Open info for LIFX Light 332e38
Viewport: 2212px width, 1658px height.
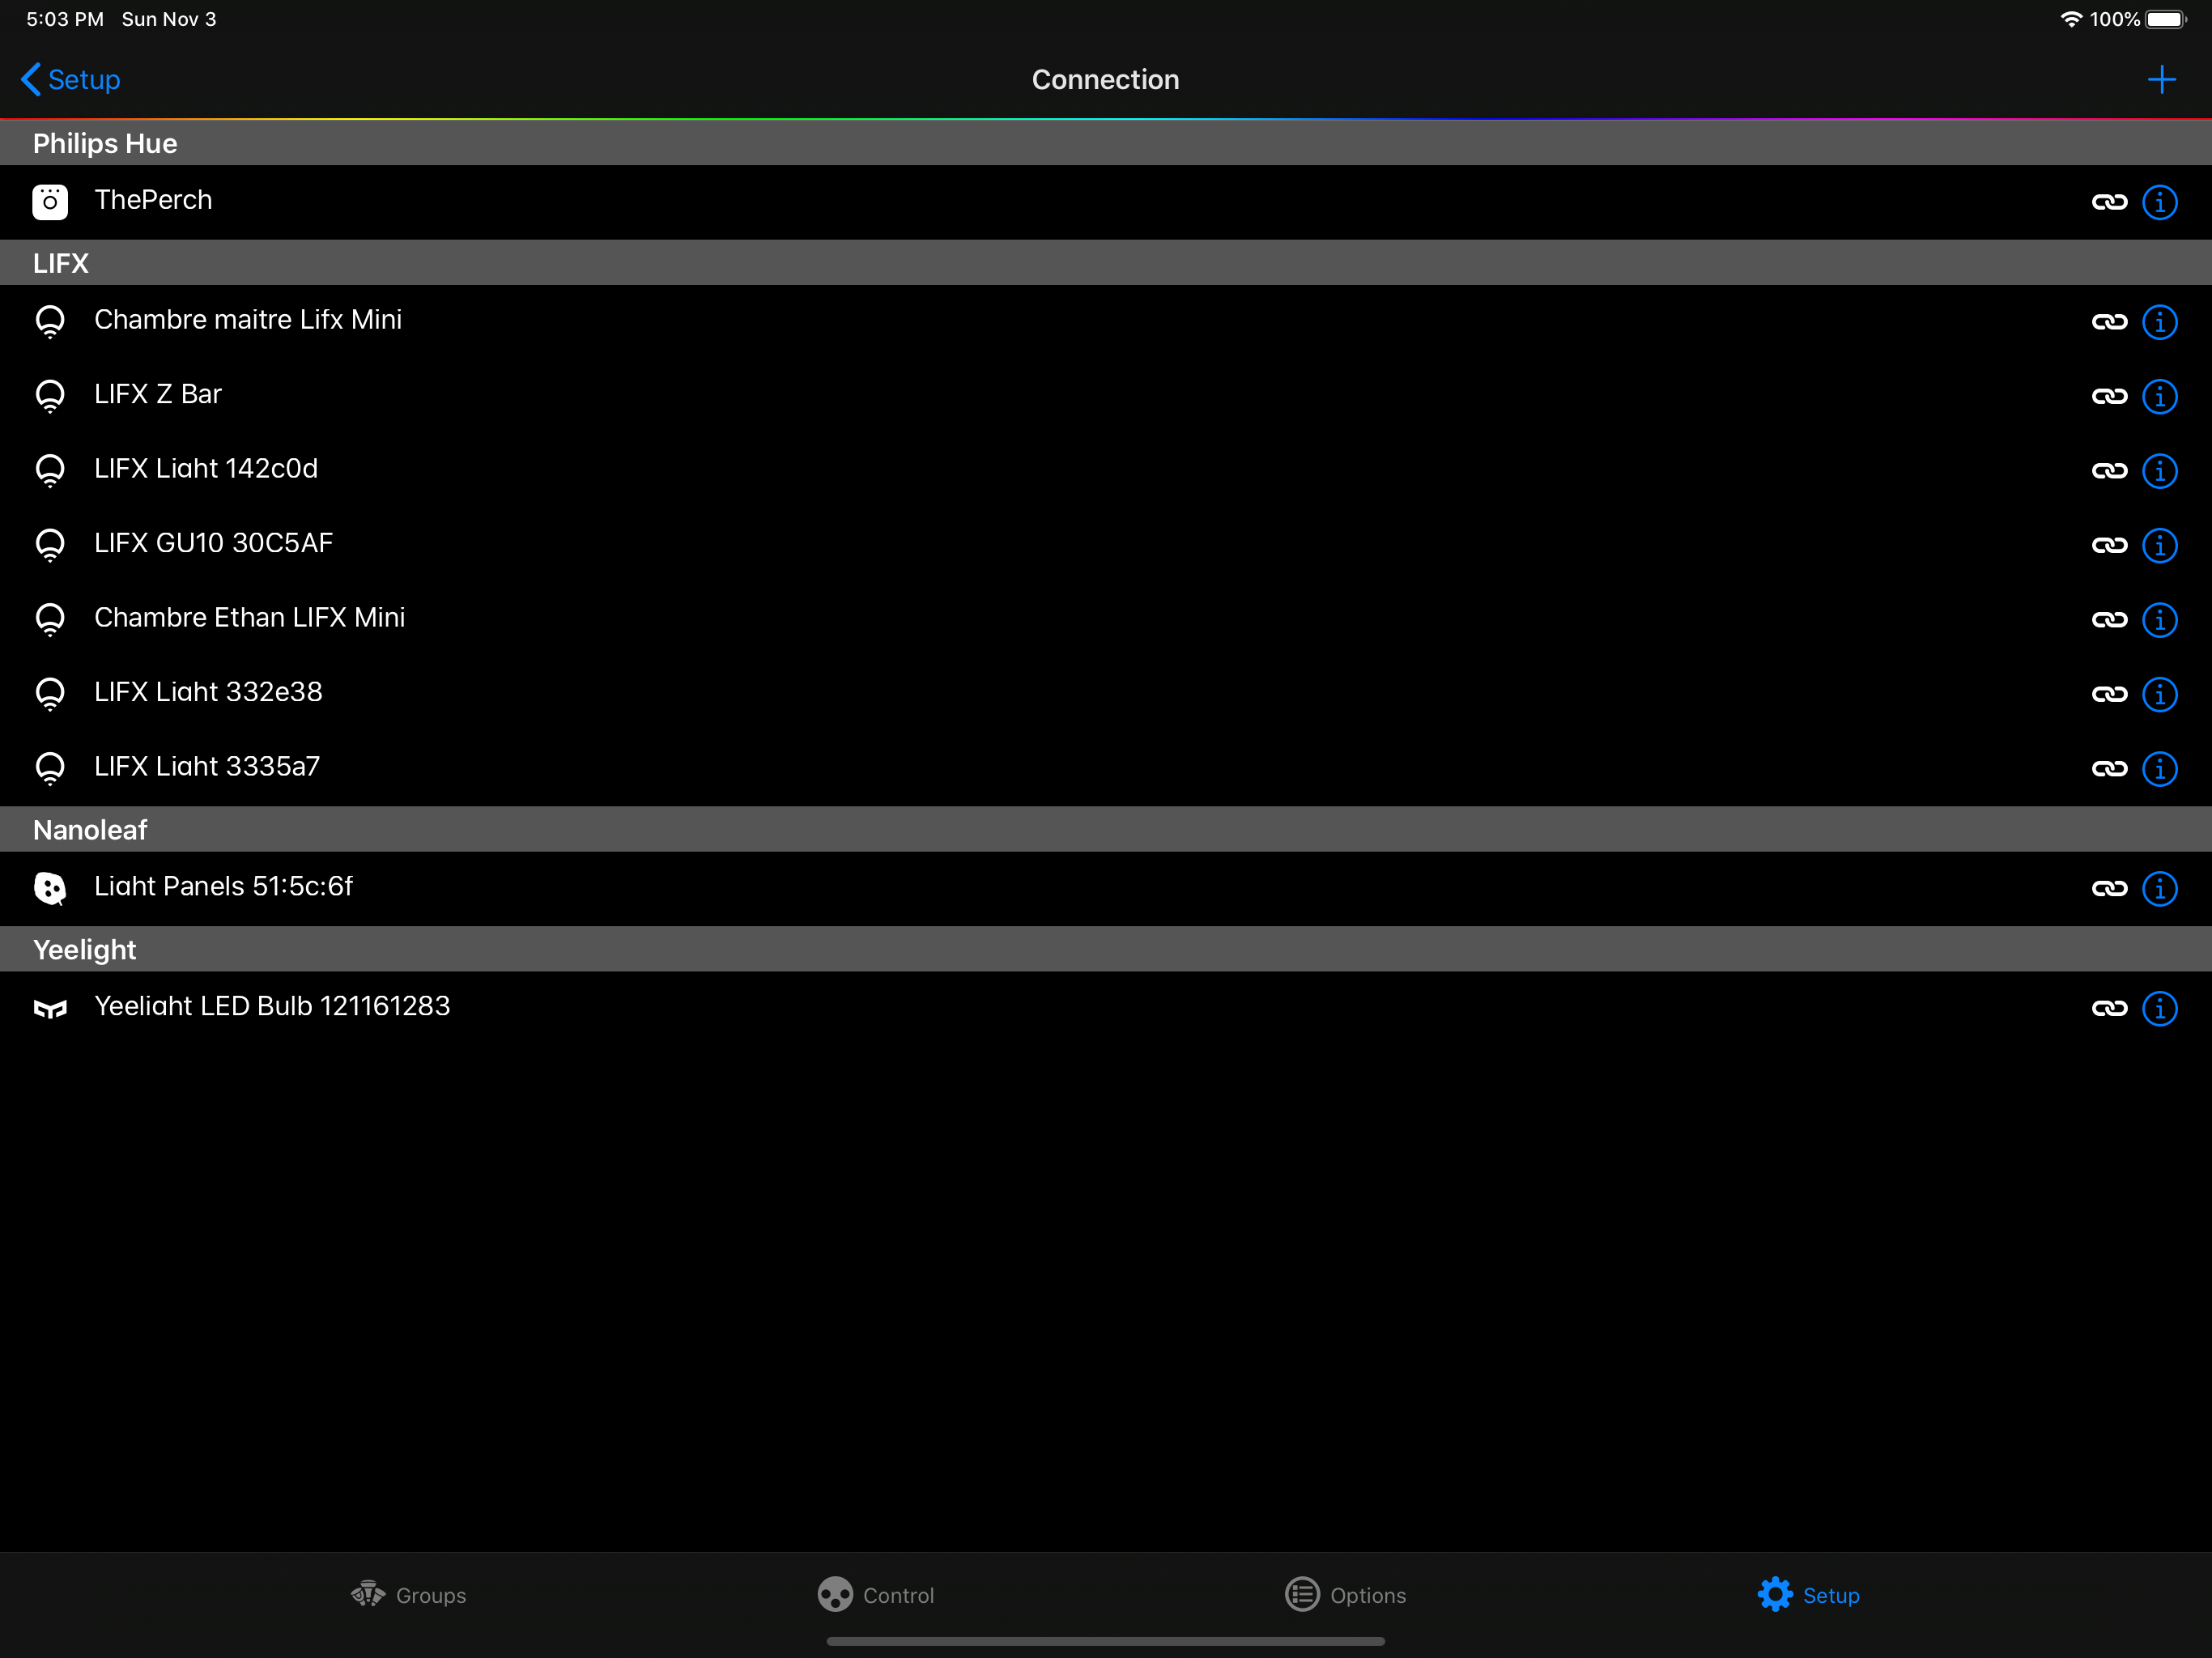coord(2160,694)
